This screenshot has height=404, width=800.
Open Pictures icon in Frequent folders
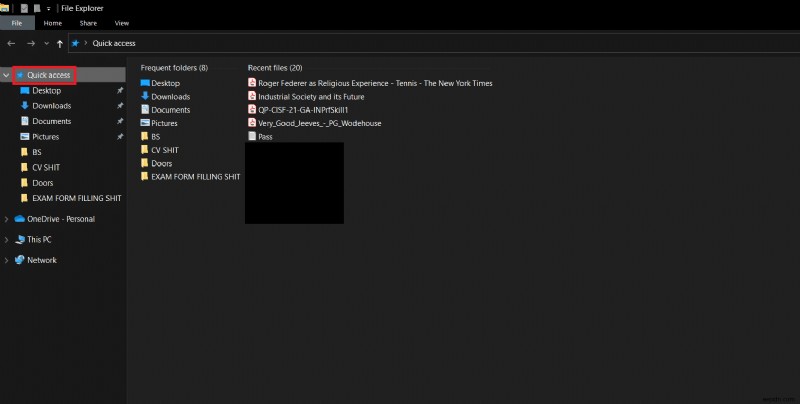tap(145, 123)
